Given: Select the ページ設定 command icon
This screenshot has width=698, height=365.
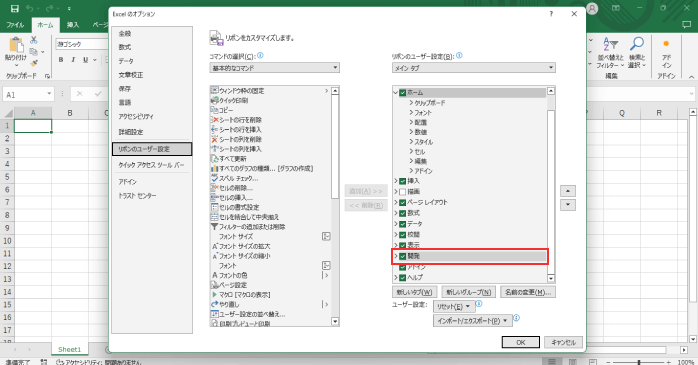Looking at the screenshot, I should coord(215,285).
